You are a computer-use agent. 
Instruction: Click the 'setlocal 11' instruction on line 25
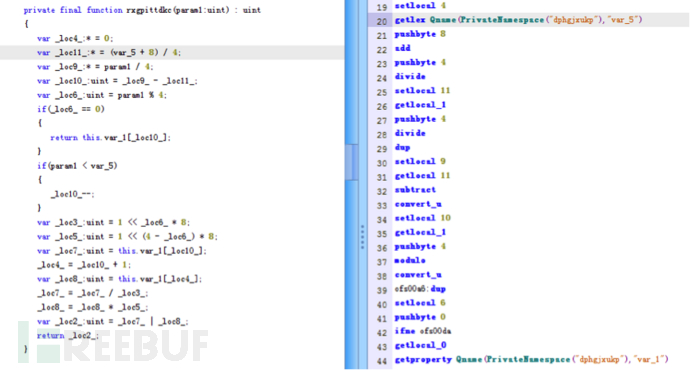(x=422, y=91)
